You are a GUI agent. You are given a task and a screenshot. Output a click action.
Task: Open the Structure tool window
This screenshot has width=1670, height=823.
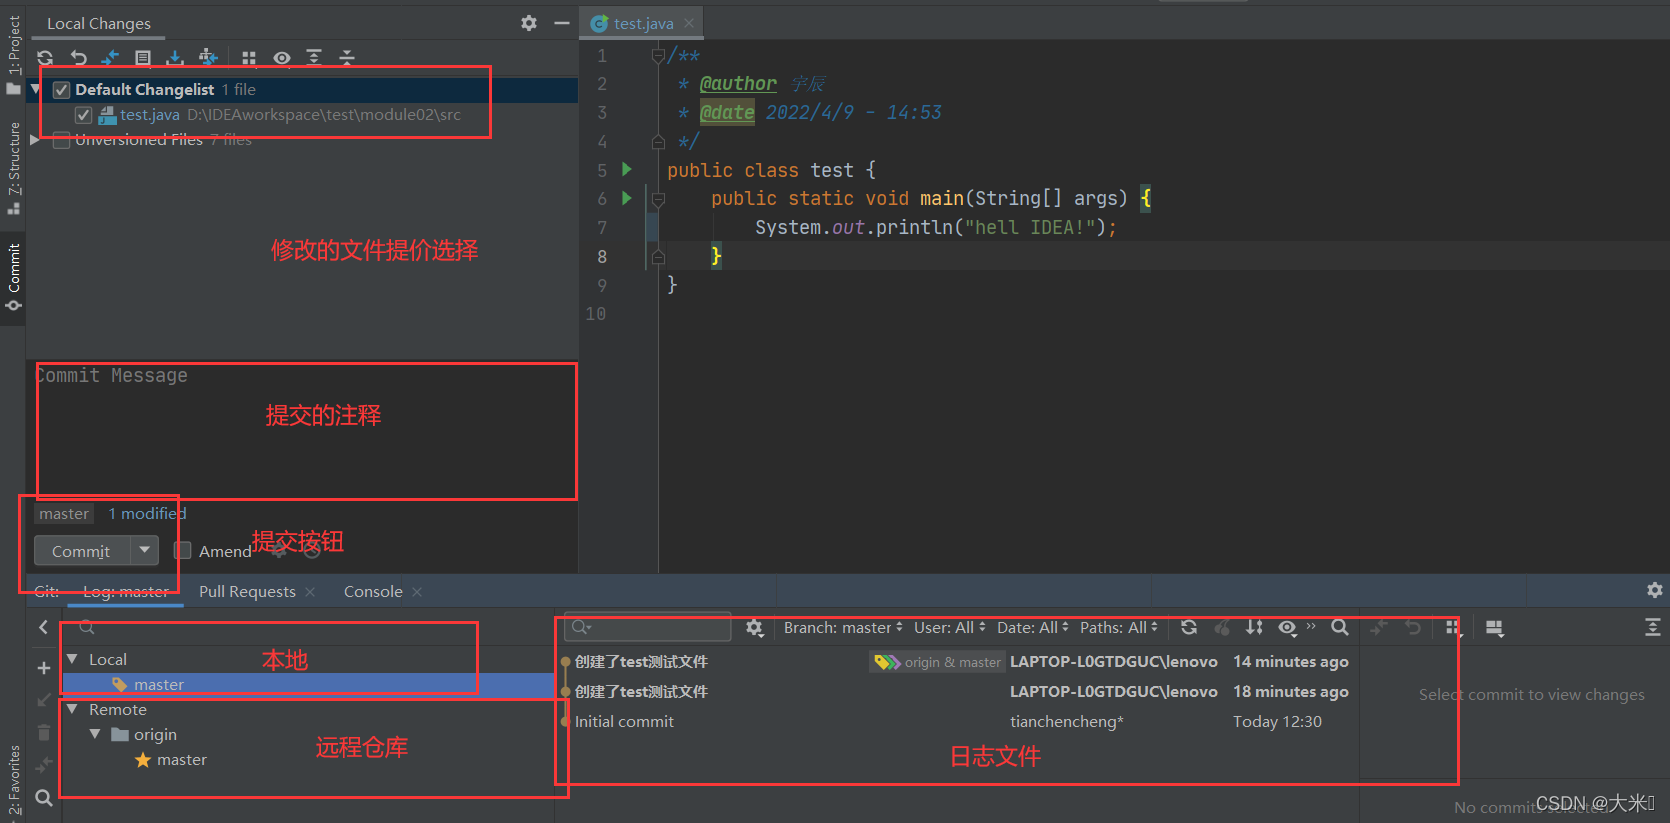pyautogui.click(x=13, y=167)
